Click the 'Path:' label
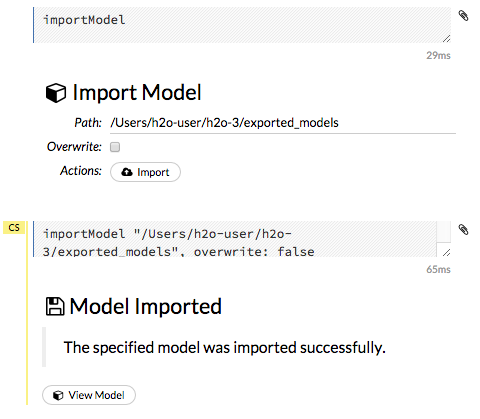Viewport: 480px width, 419px height. (x=88, y=123)
